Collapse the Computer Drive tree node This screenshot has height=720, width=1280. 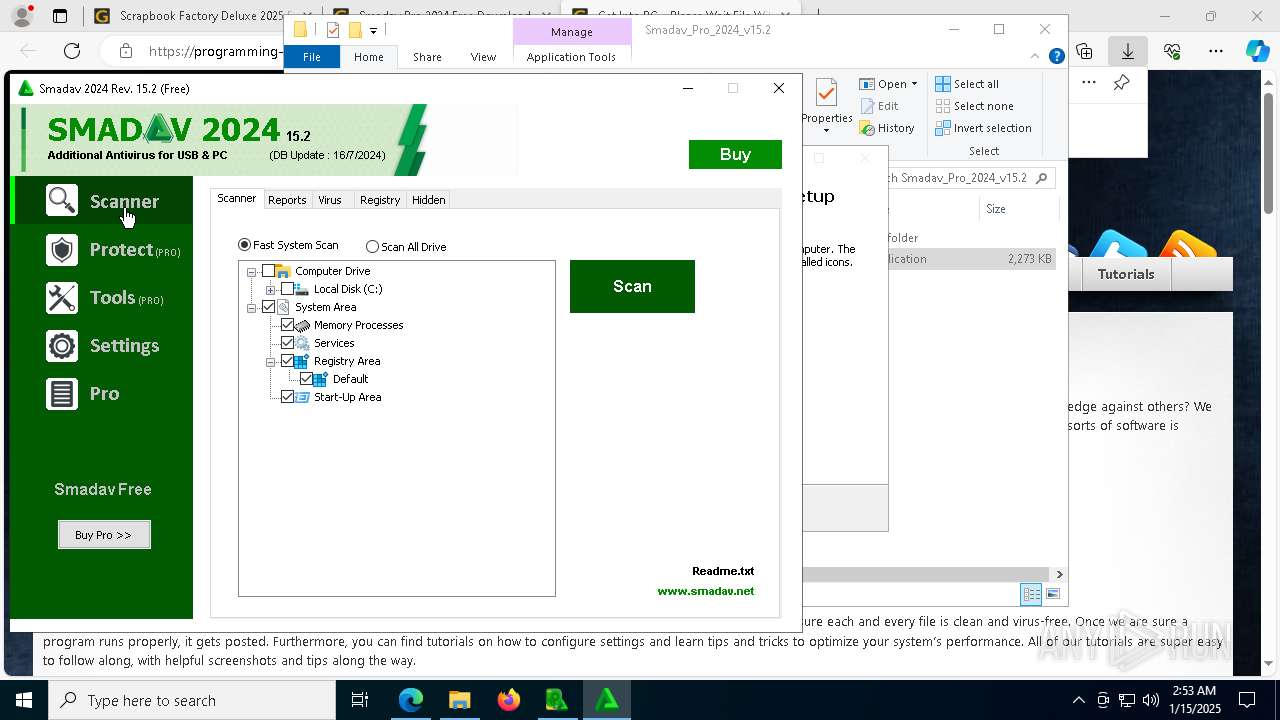pos(252,272)
